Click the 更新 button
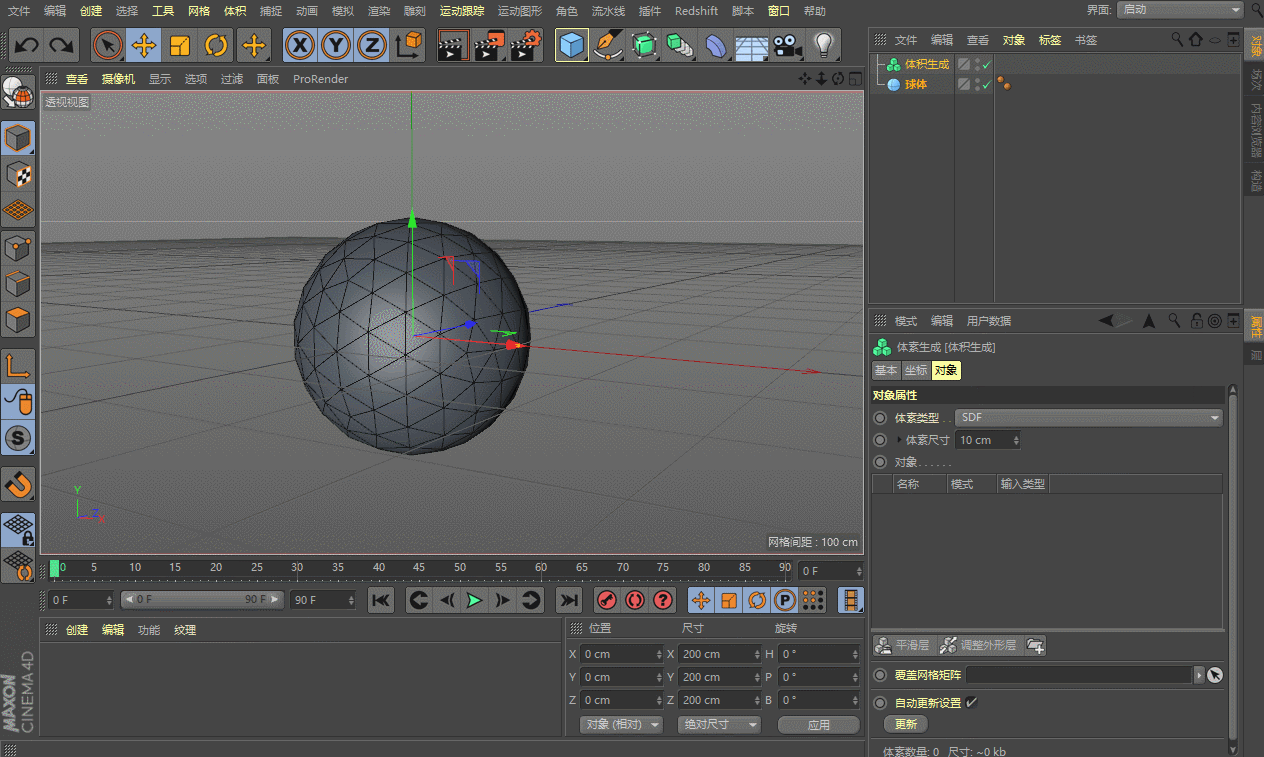1264x757 pixels. 905,724
